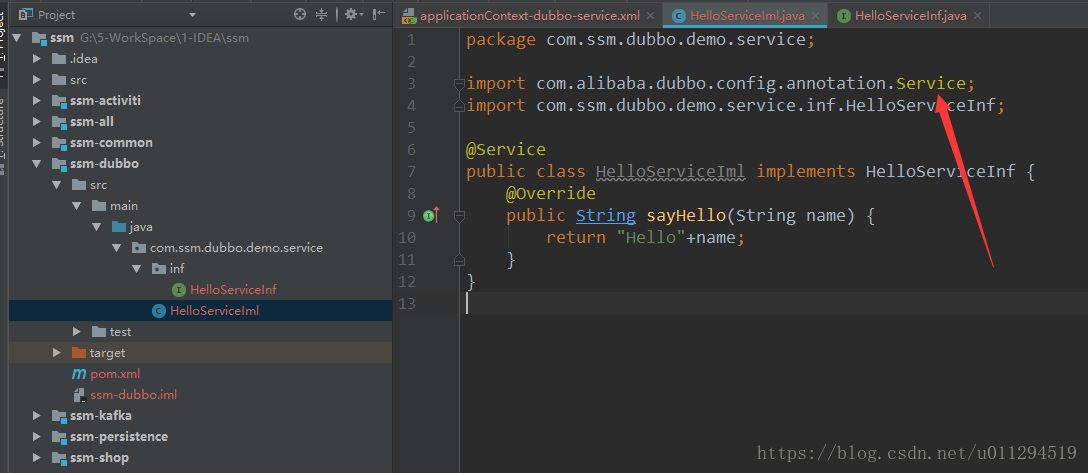Select the ssm-kafka module row
1088x473 pixels.
click(201, 415)
